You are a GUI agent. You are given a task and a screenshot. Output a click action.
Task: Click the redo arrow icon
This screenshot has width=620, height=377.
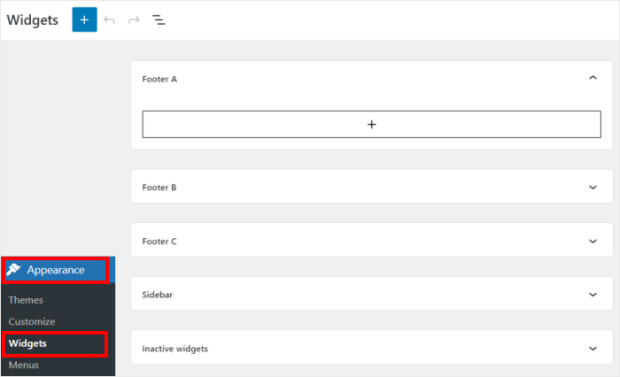[x=134, y=20]
